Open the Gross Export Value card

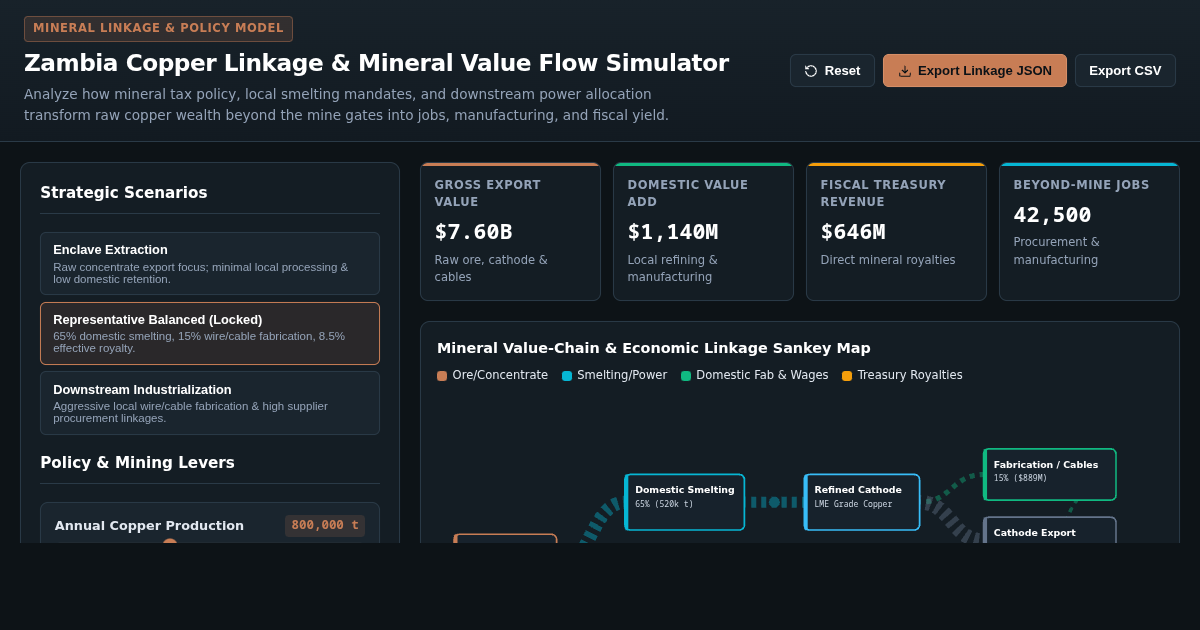(510, 232)
